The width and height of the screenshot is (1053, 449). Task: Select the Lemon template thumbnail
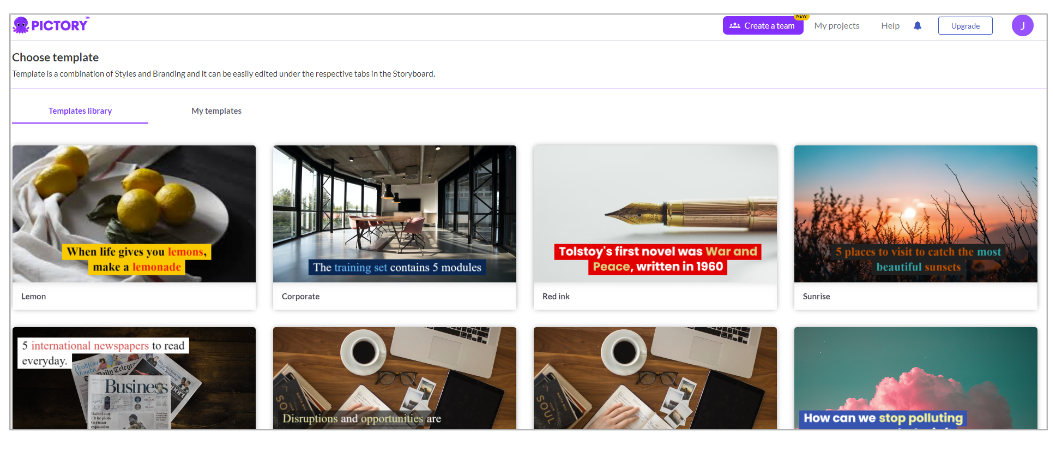click(x=134, y=213)
